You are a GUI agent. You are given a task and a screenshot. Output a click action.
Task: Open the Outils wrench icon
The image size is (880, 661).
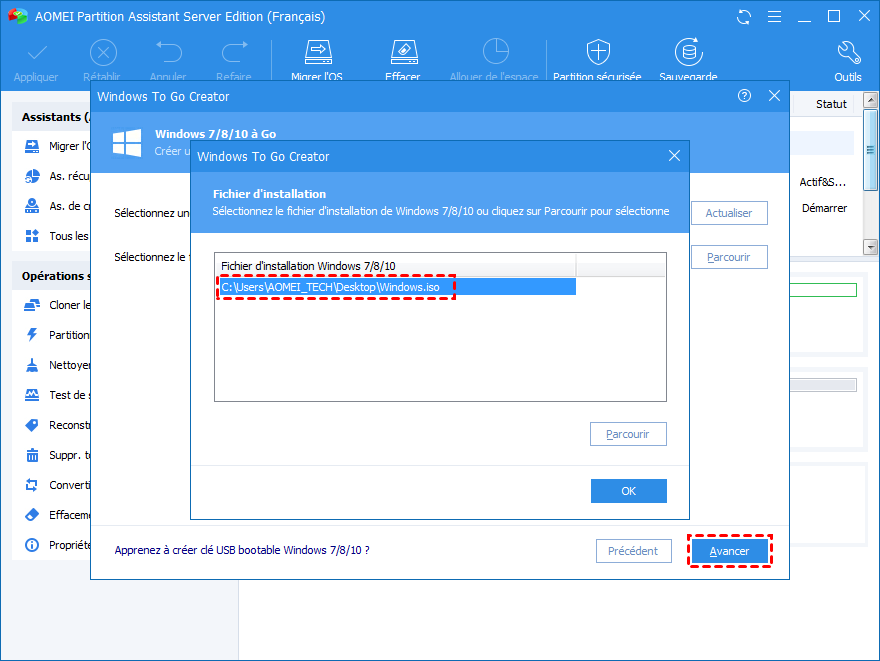click(x=848, y=53)
